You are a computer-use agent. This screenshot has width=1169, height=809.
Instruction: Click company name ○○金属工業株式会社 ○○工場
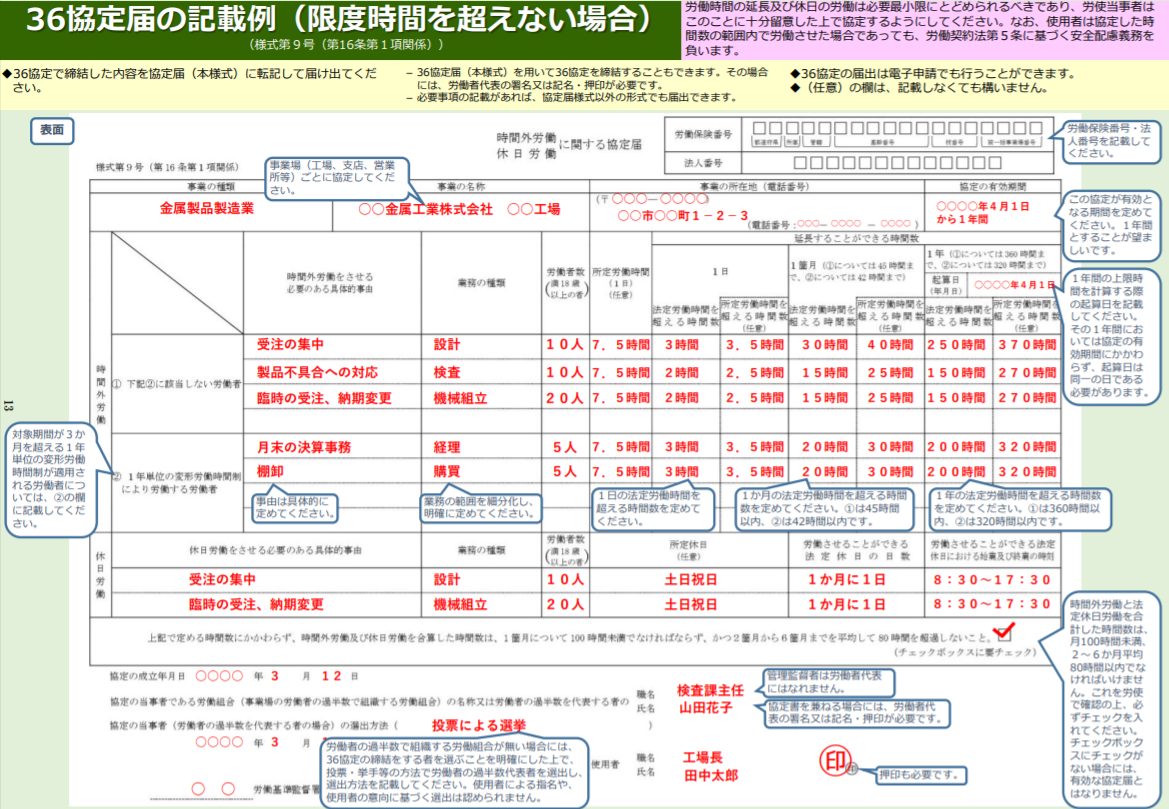pos(459,210)
